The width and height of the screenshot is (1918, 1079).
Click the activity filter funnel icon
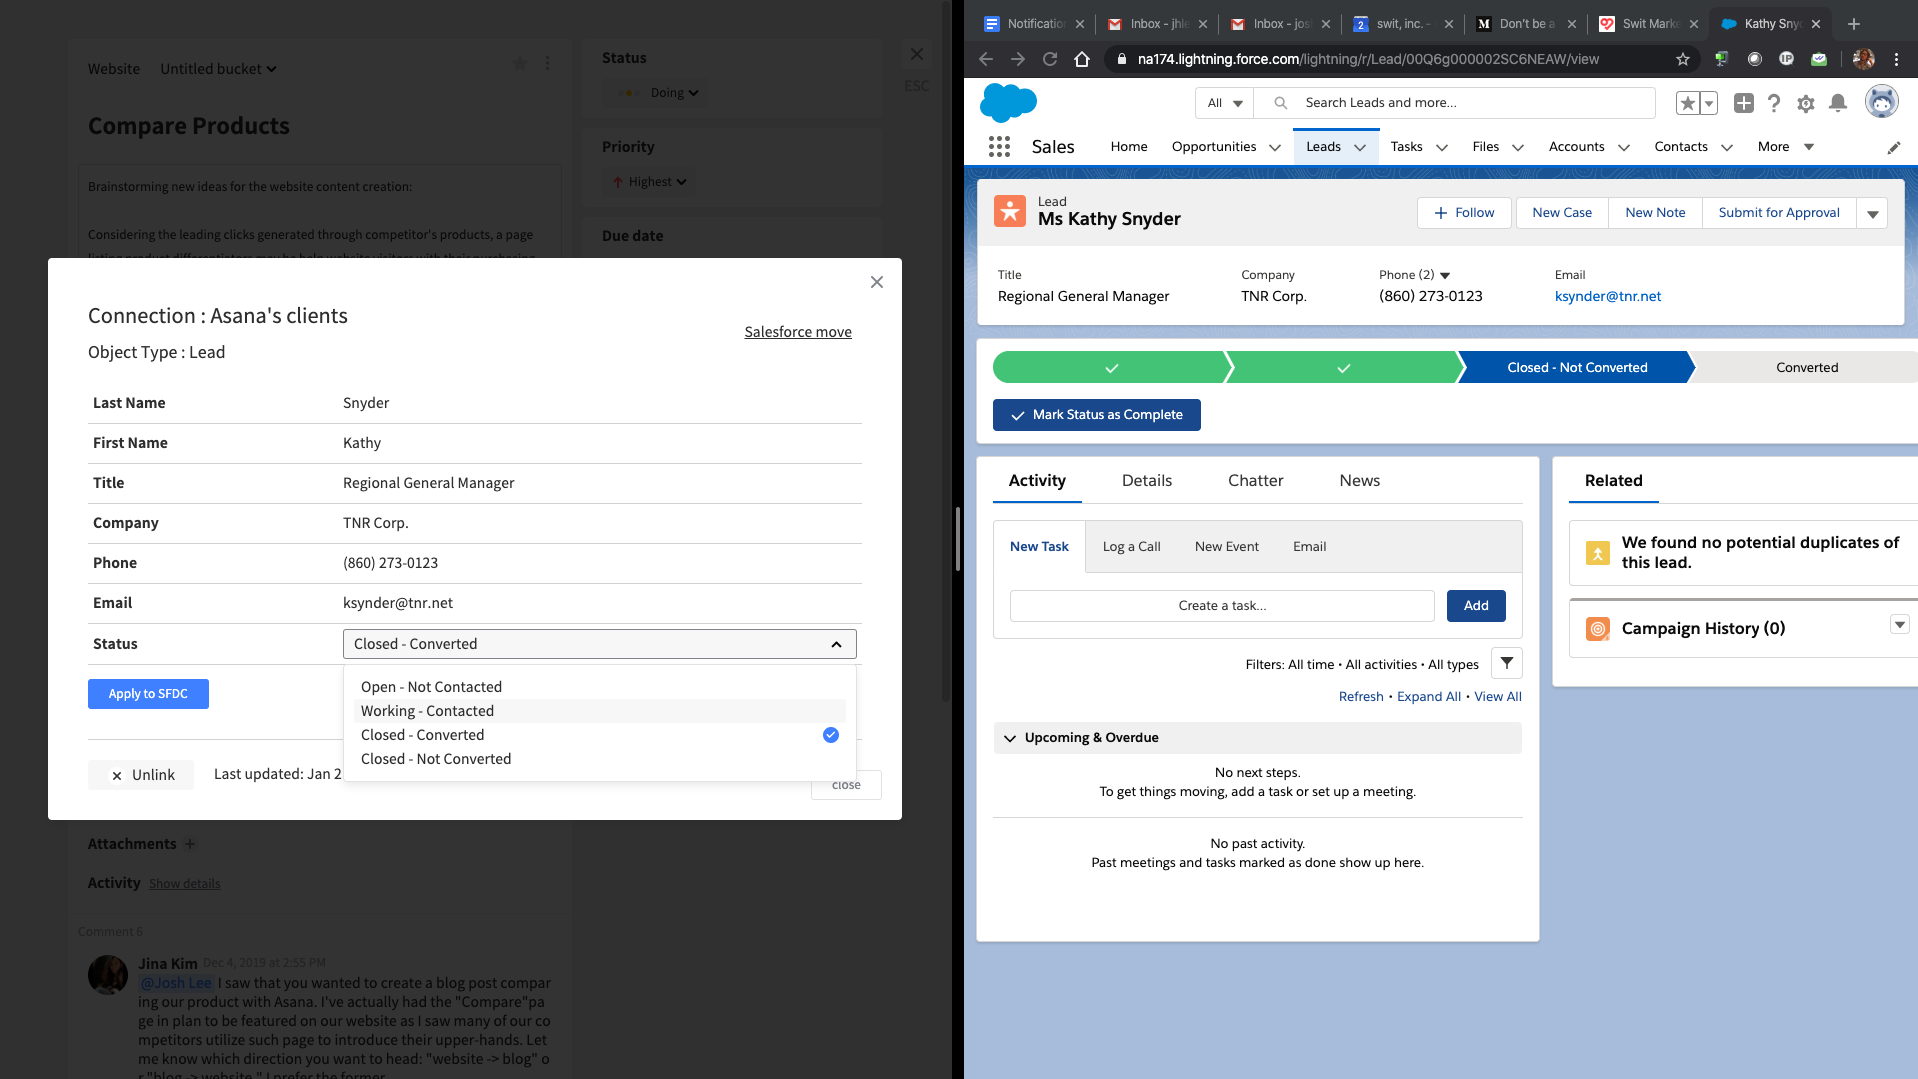click(1506, 663)
